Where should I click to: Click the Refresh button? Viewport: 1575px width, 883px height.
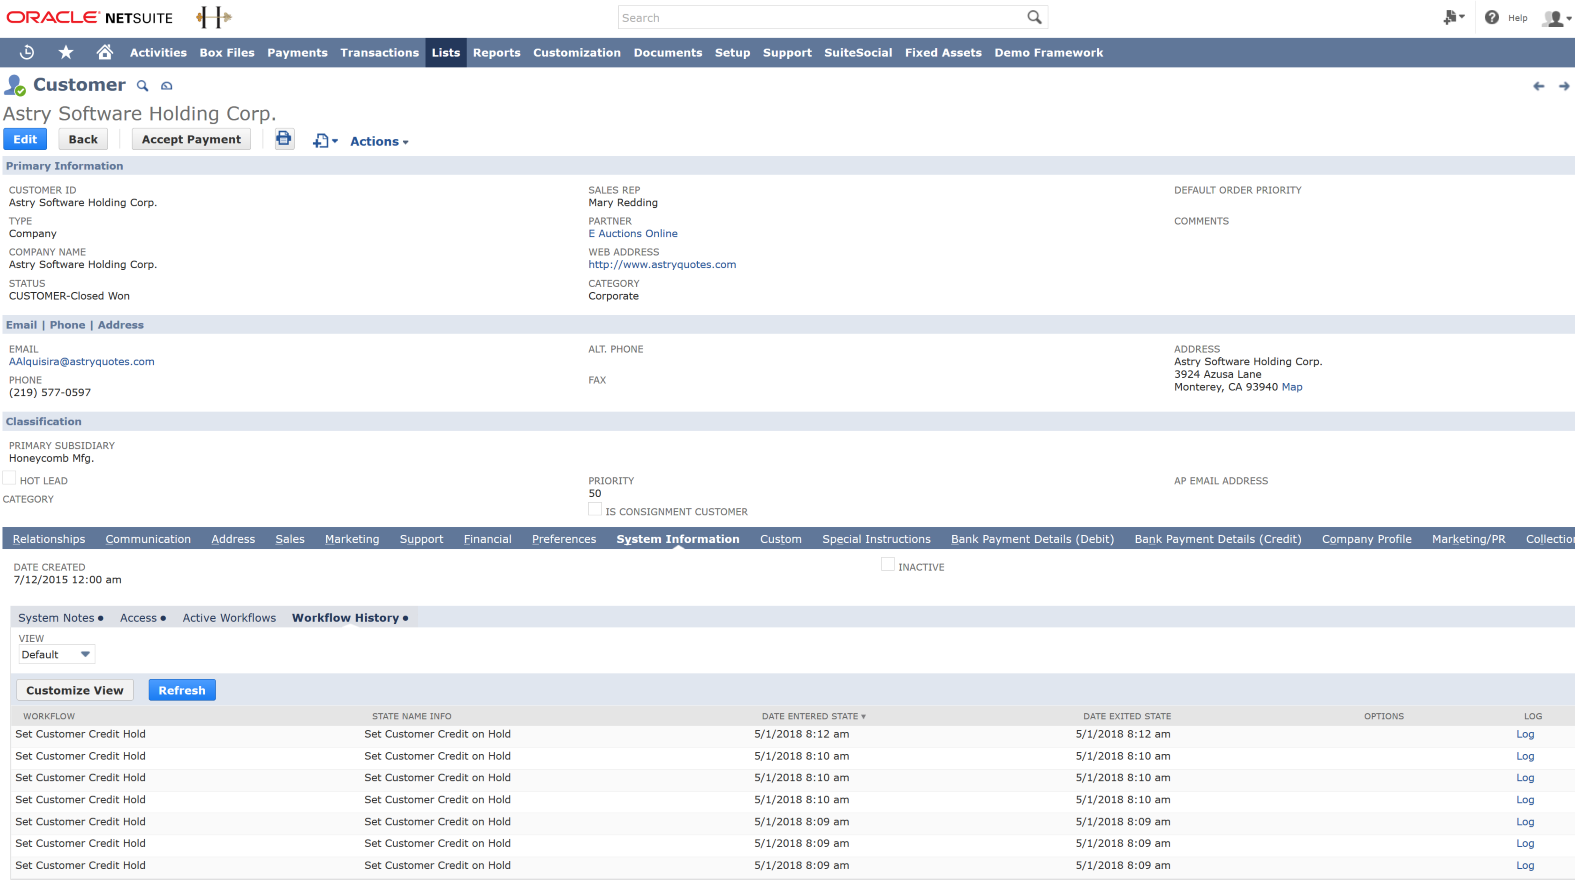point(182,690)
